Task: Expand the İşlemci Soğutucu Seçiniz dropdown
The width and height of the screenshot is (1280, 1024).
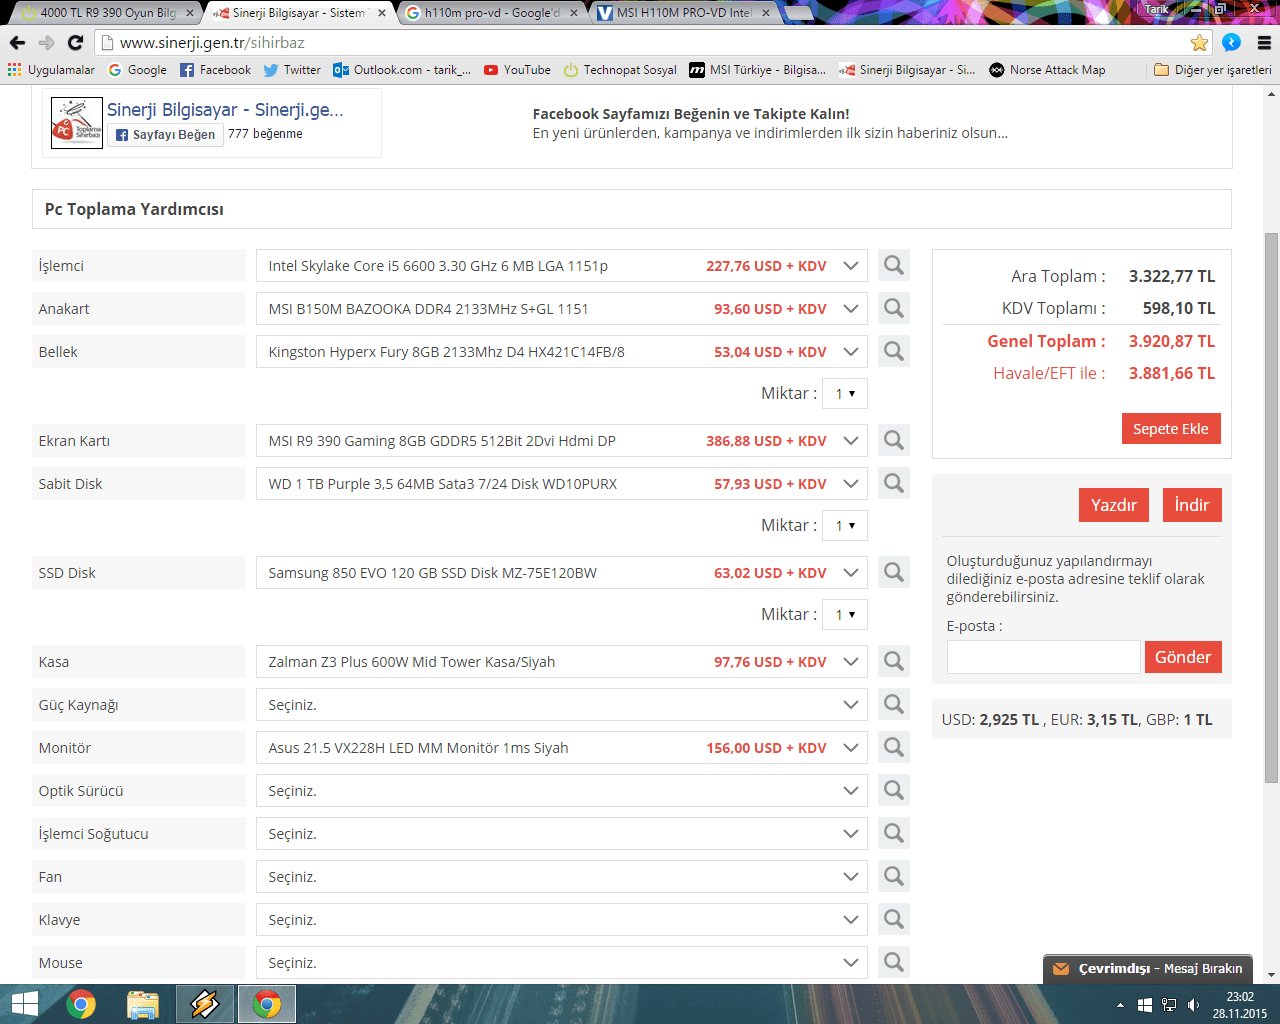Action: point(562,833)
